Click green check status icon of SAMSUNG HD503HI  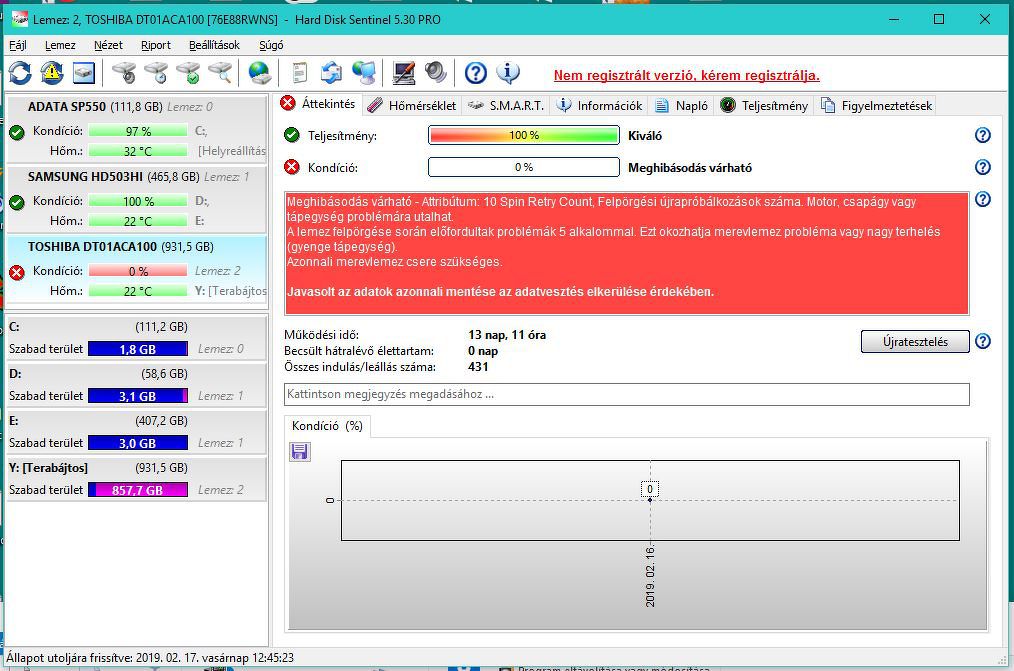17,202
